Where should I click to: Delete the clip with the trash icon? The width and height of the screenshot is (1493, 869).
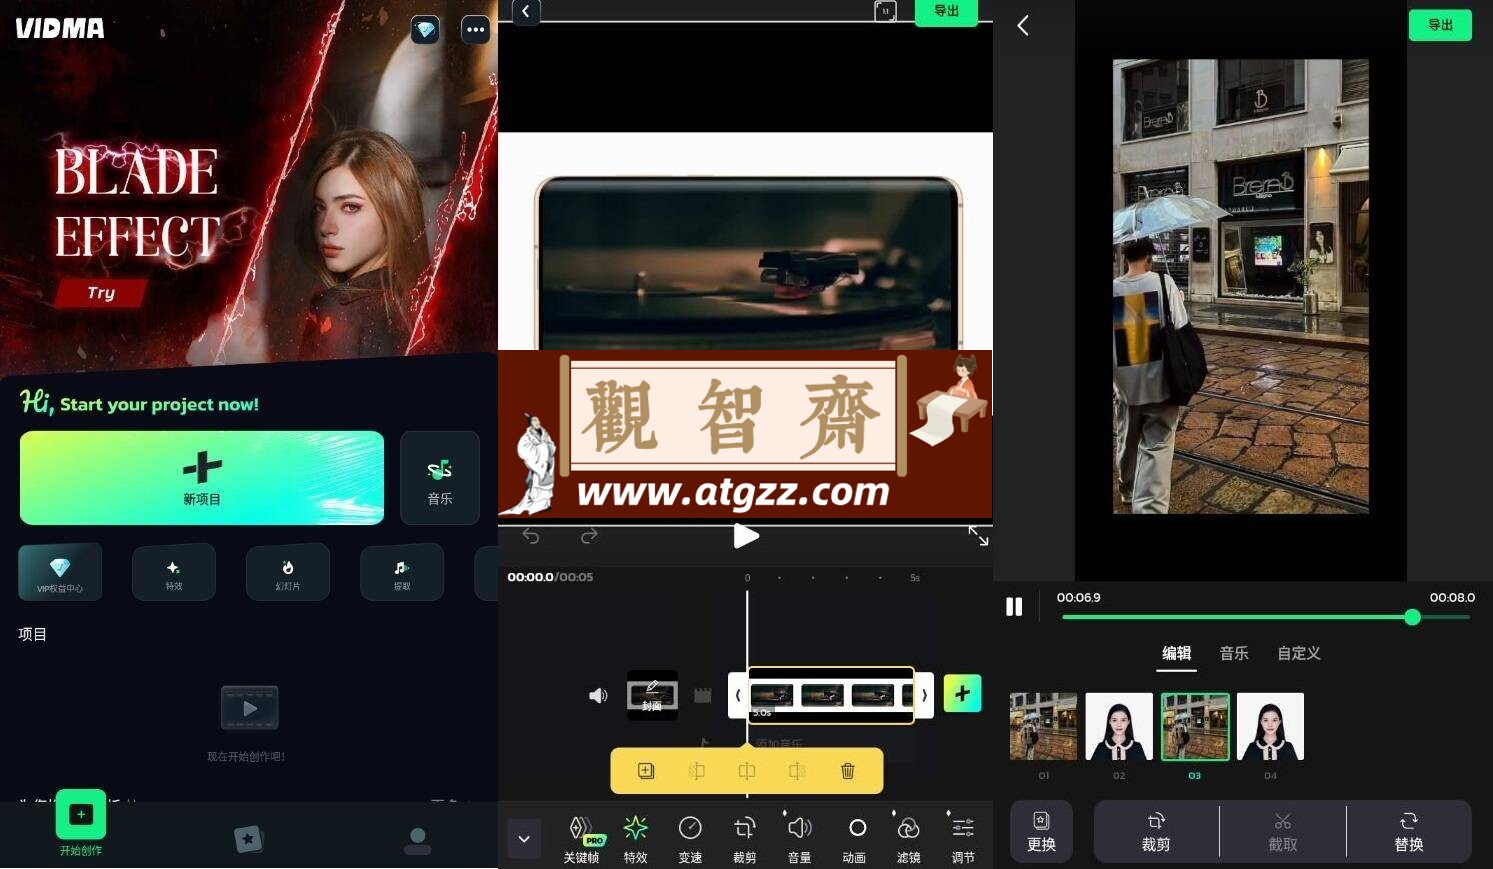(x=848, y=771)
